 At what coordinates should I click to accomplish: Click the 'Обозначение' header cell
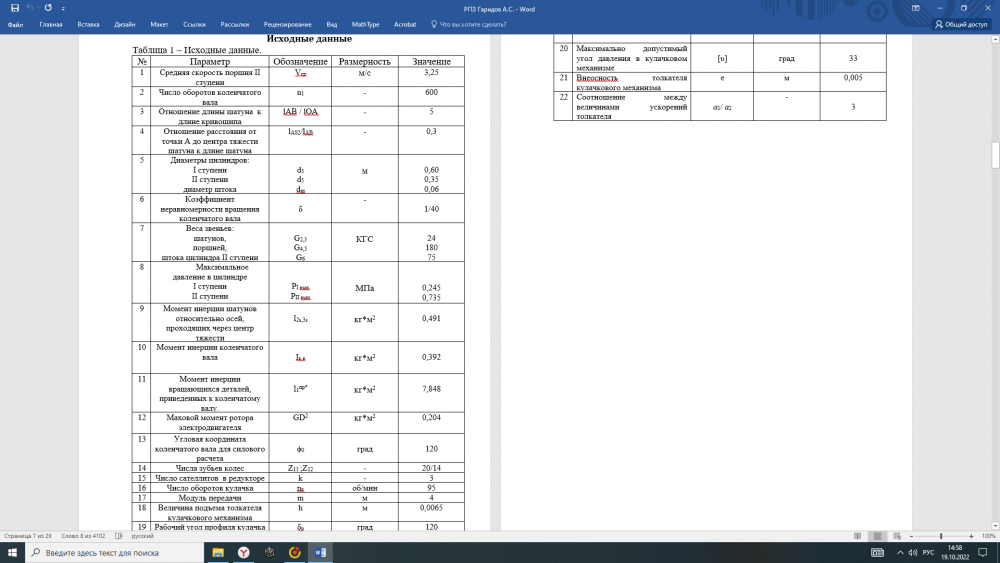click(x=300, y=62)
